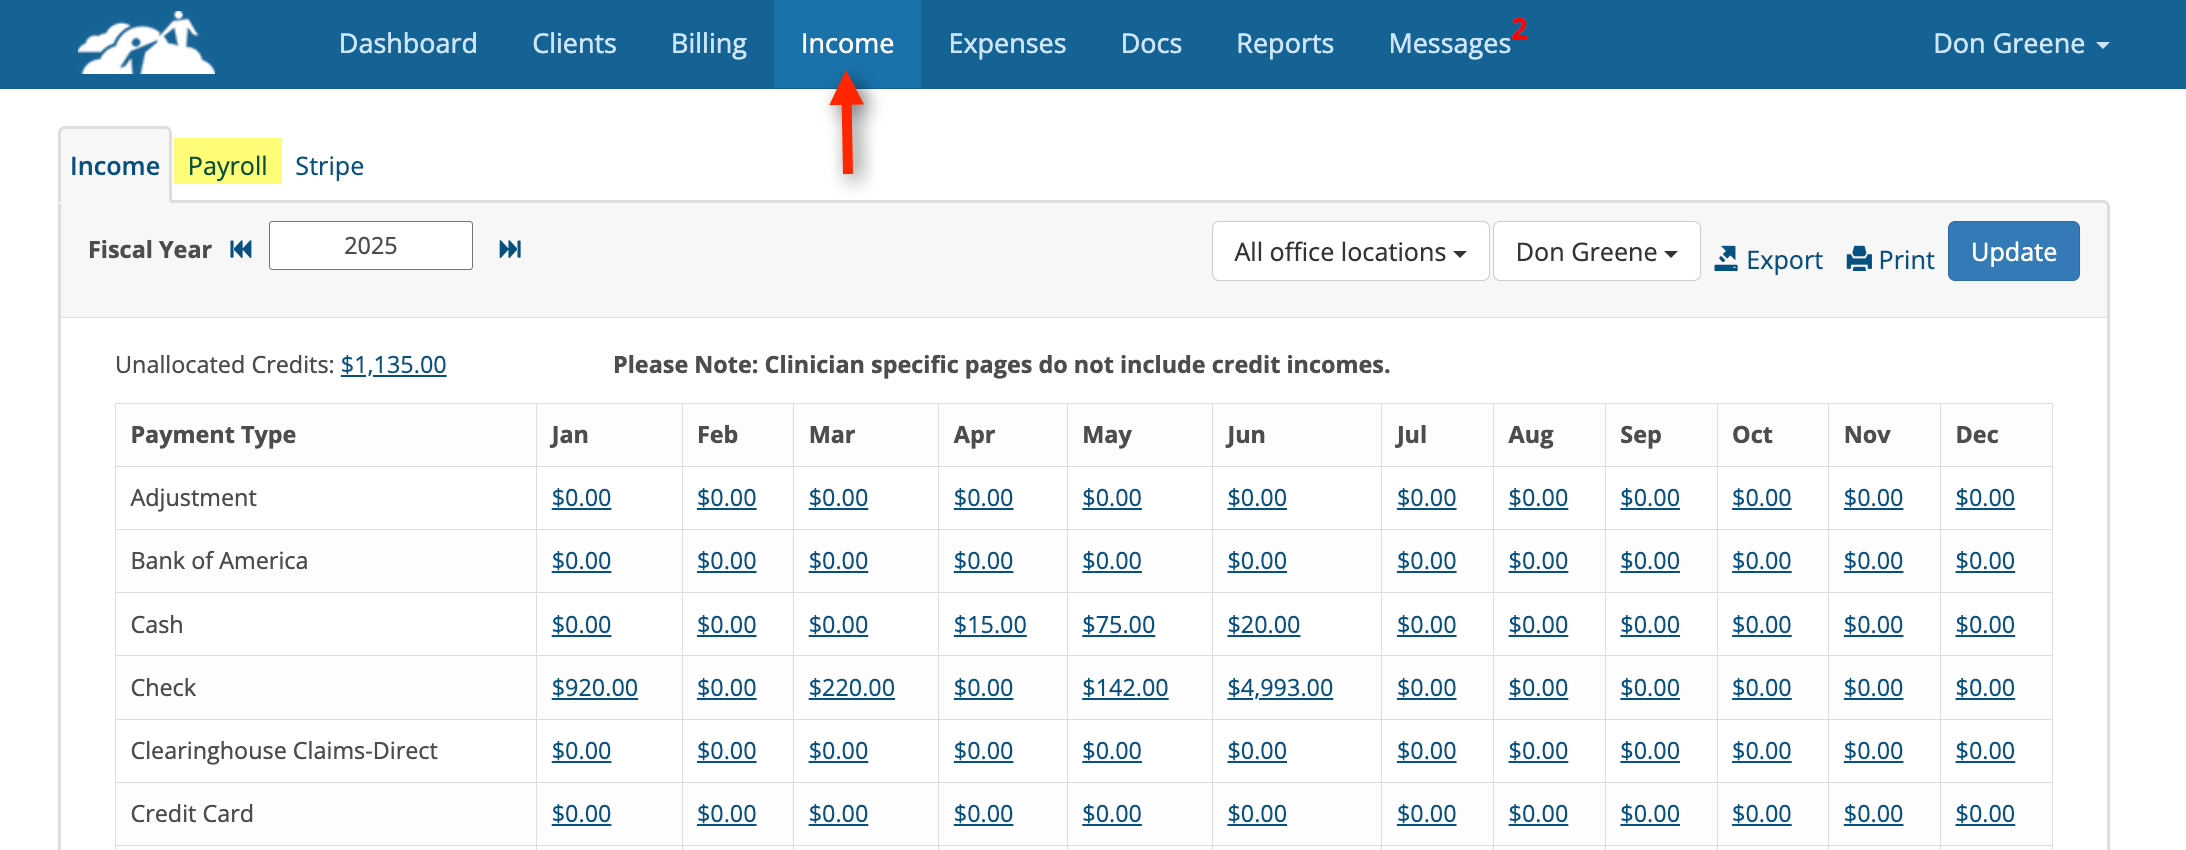Open Check June $4,993.00 amount
Screen dimensions: 2186x850
pyautogui.click(x=1280, y=688)
